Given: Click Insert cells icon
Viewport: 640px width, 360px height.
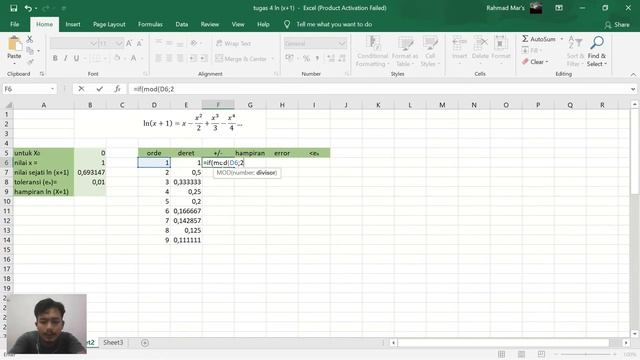Looking at the screenshot, I should click(460, 43).
